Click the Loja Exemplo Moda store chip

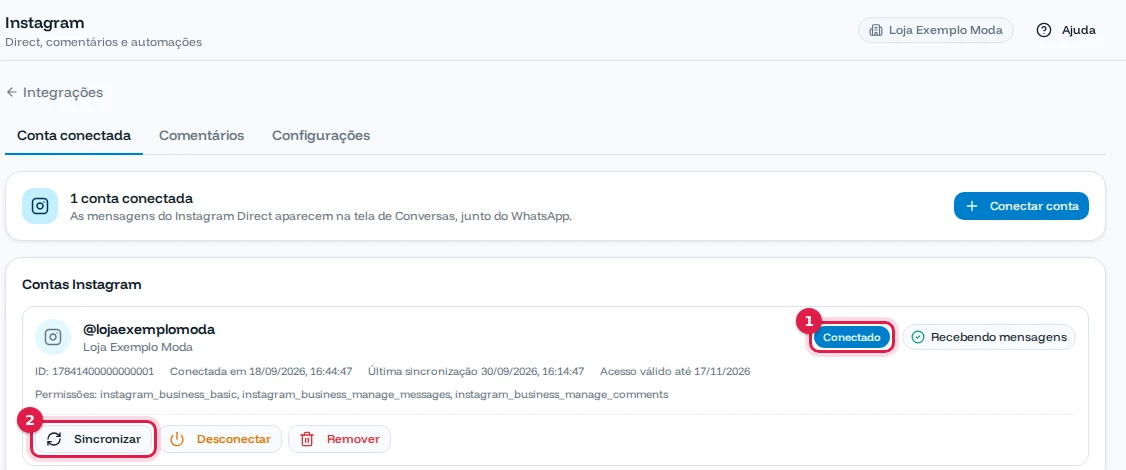[x=936, y=30]
